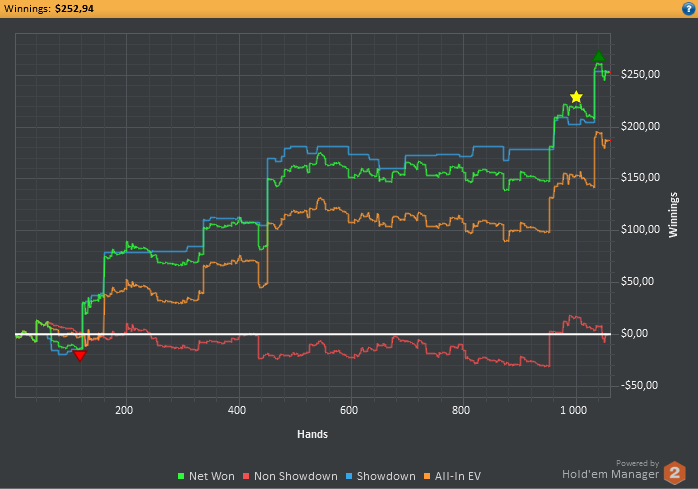The width and height of the screenshot is (698, 489).
Task: Click the red Non Showdown color swatch
Action: click(246, 476)
